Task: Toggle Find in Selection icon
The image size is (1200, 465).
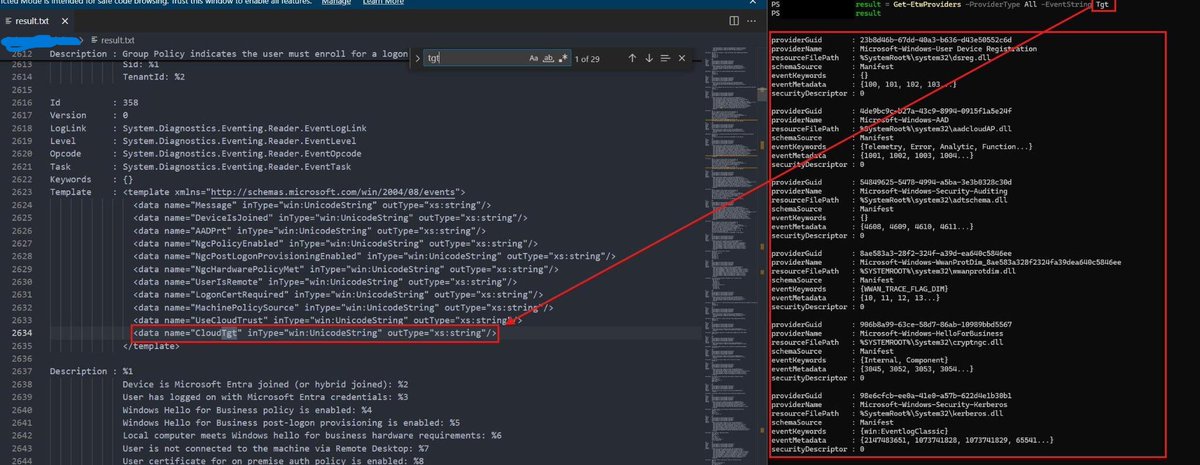Action: (x=665, y=58)
